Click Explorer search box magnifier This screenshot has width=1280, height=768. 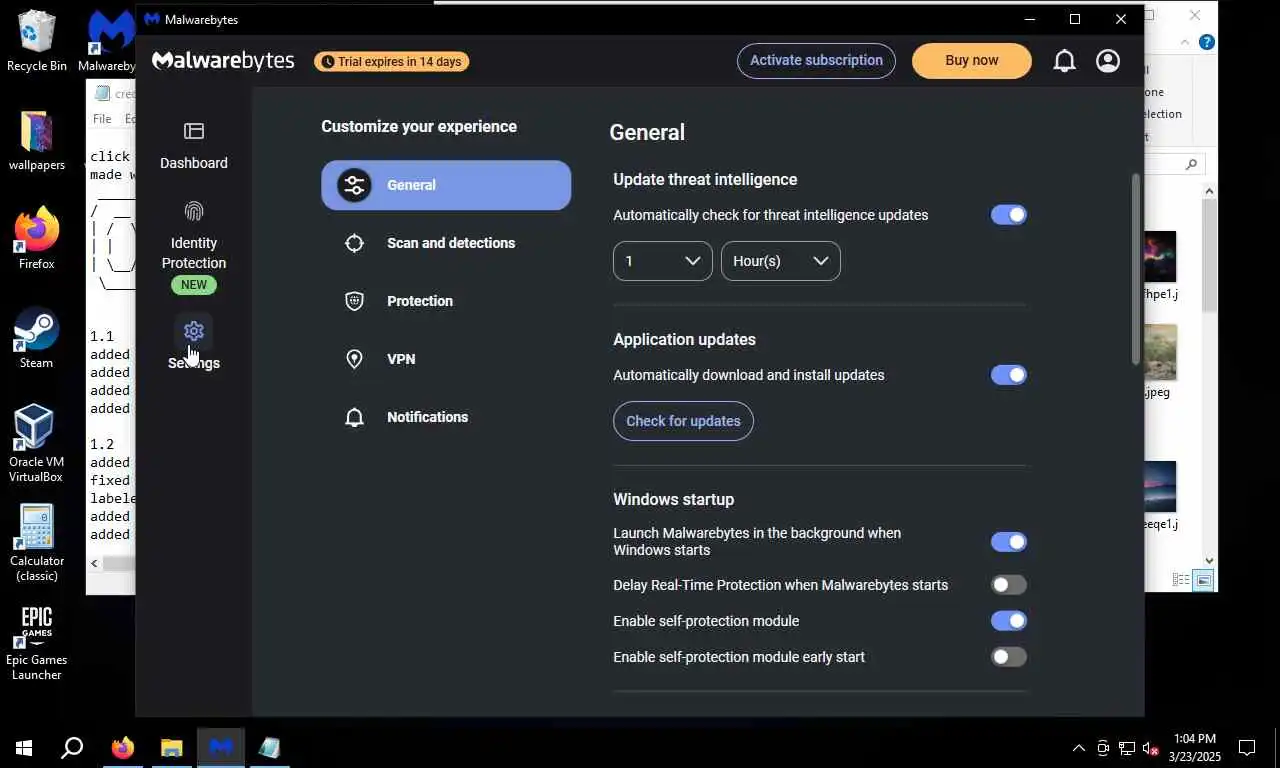[1191, 165]
